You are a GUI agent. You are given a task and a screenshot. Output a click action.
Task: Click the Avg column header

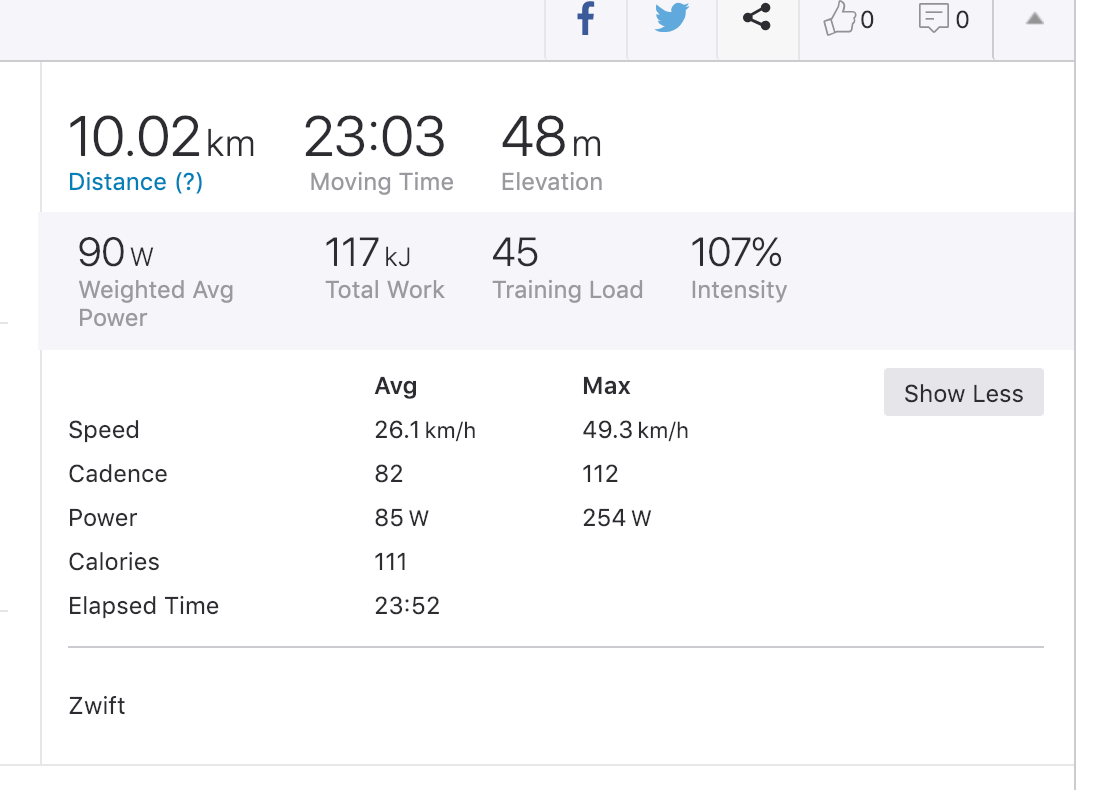click(396, 386)
